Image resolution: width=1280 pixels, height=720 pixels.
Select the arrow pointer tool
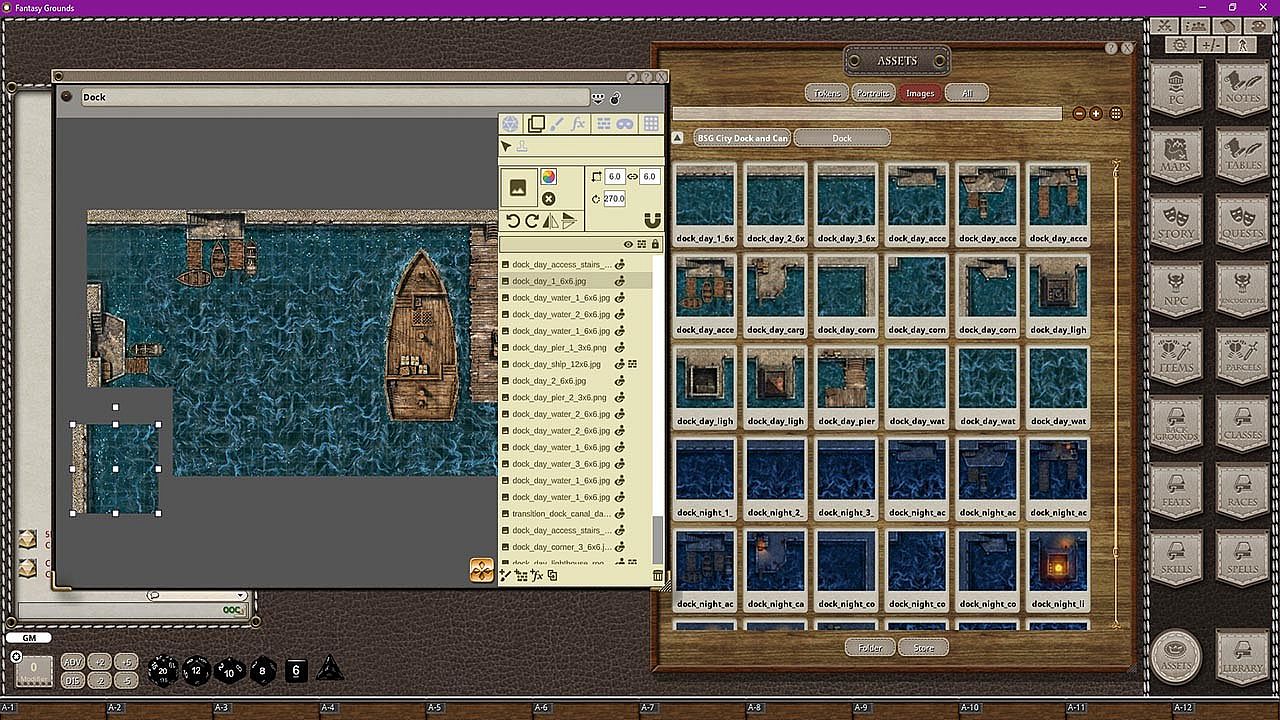point(506,147)
